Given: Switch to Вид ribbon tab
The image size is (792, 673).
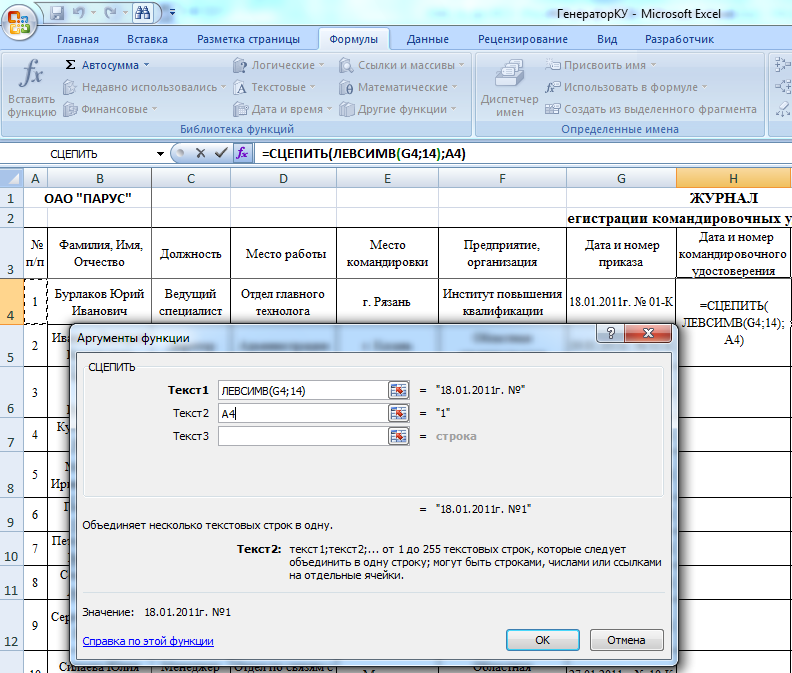Looking at the screenshot, I should pos(607,39).
